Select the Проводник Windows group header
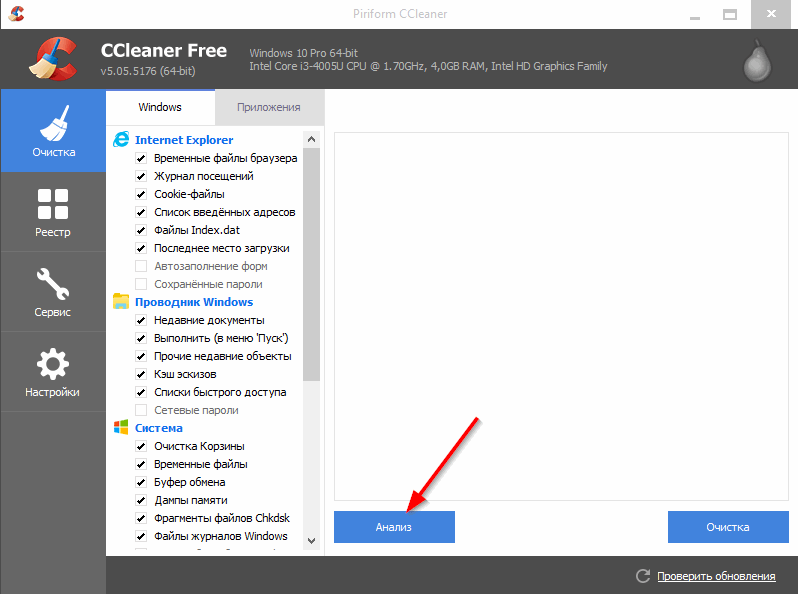The image size is (798, 594). [x=193, y=302]
